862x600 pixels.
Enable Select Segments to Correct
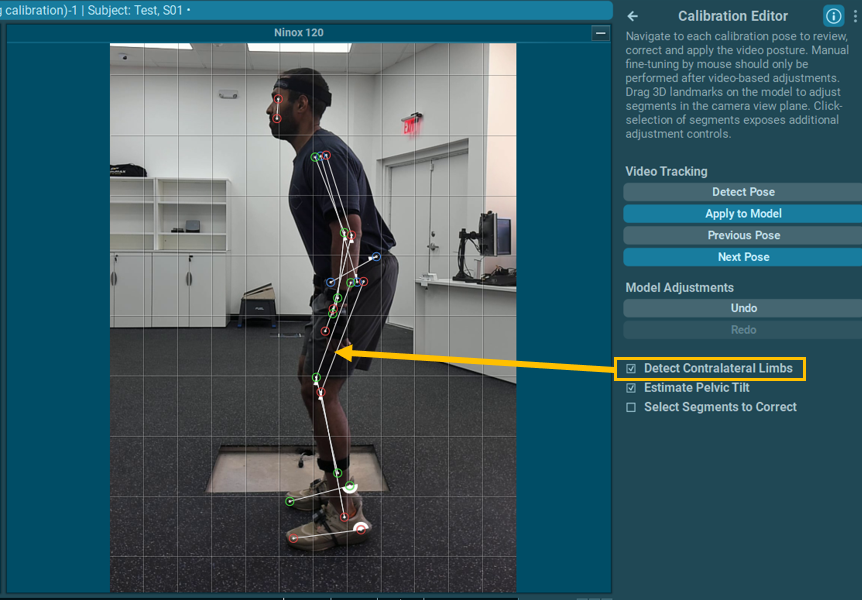[x=631, y=408]
